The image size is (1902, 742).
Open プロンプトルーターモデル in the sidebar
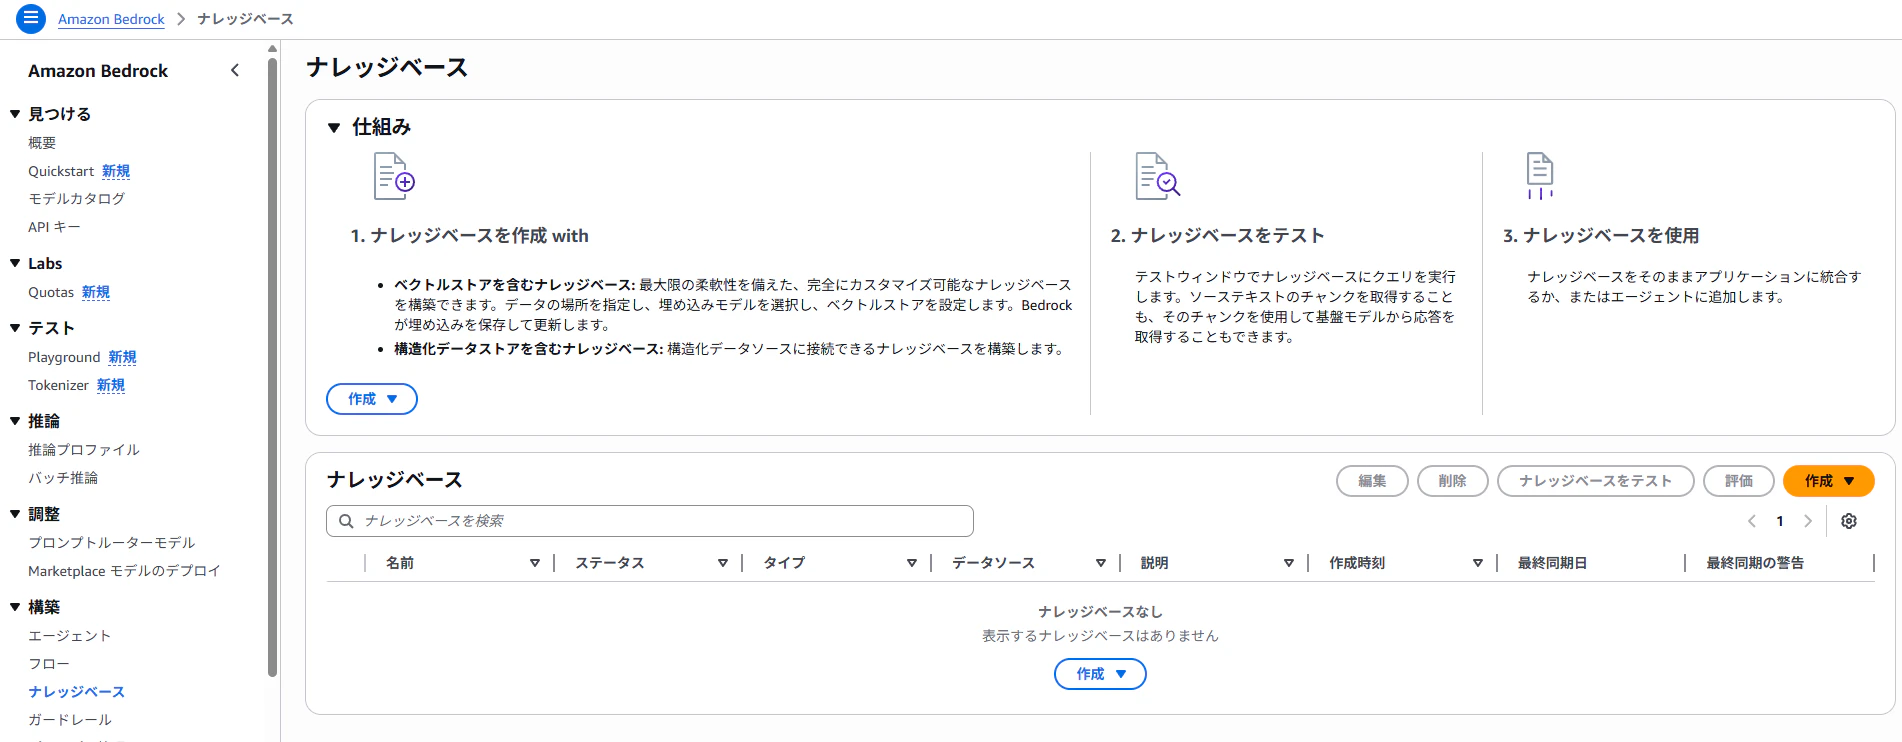tap(112, 543)
